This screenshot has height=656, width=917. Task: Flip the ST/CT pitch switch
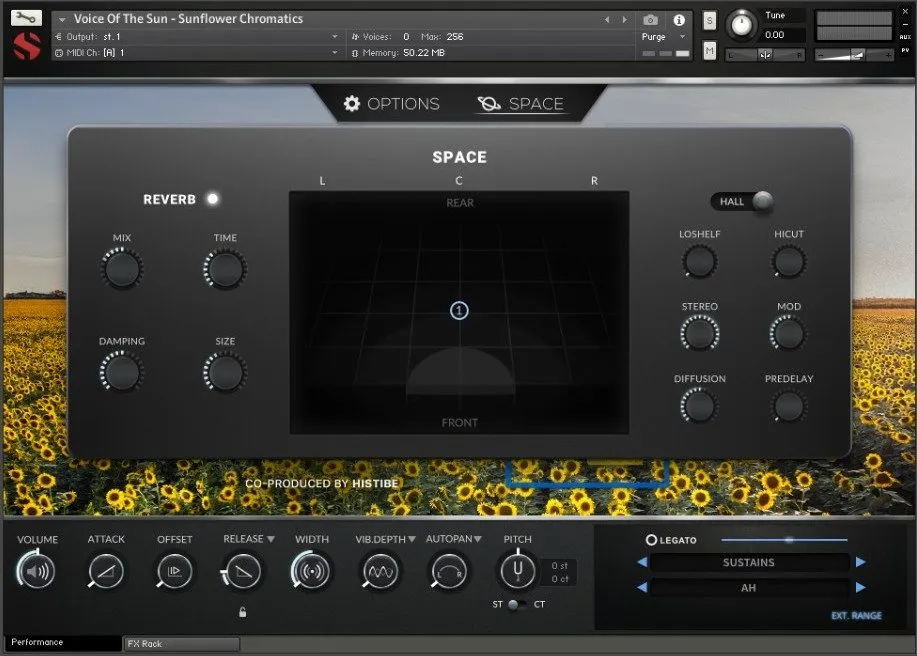tap(518, 605)
